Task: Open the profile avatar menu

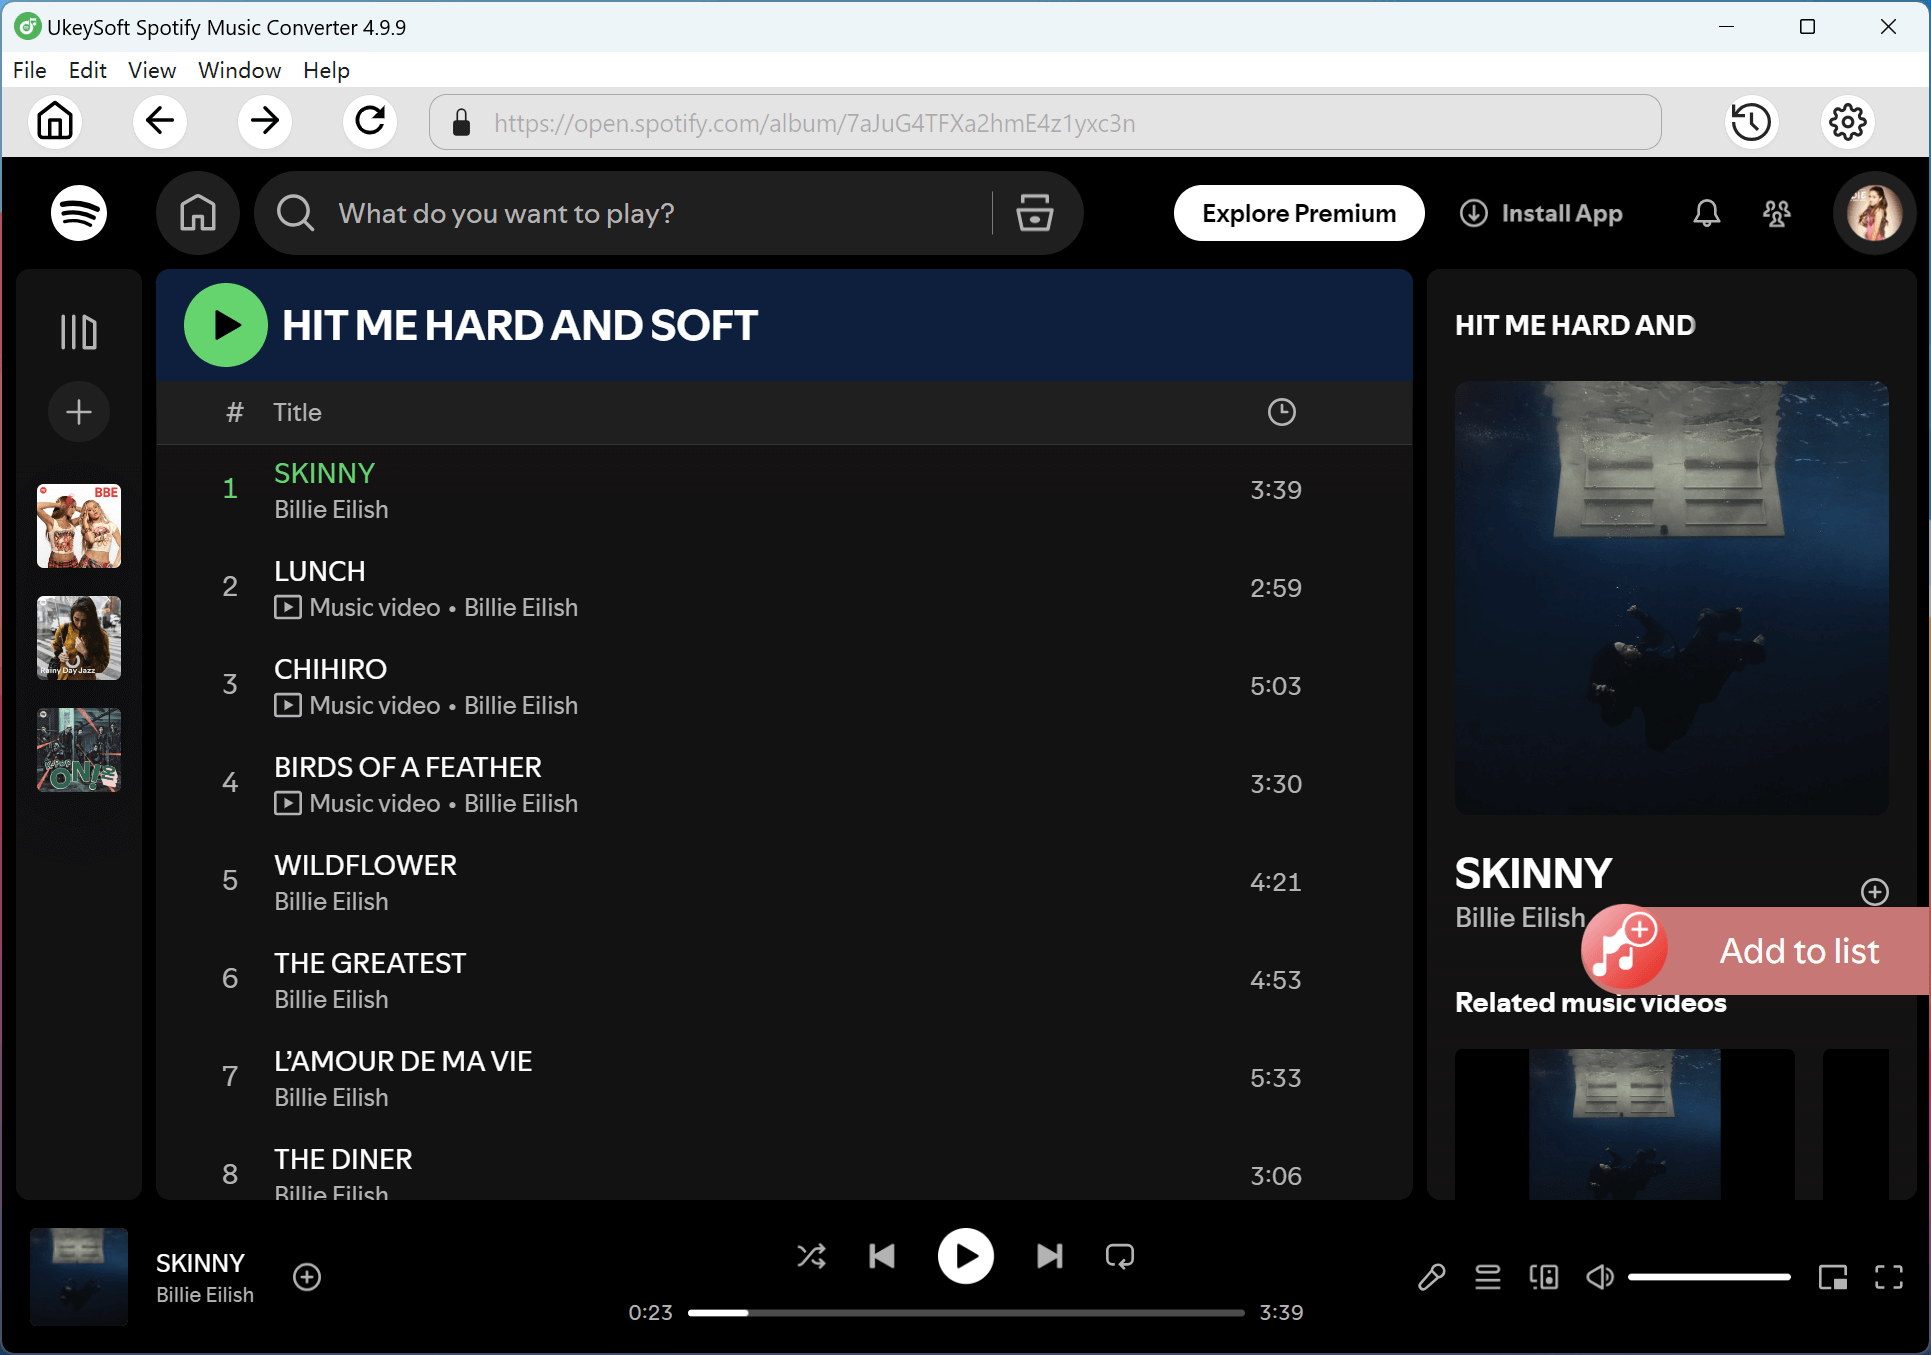Action: (1874, 213)
